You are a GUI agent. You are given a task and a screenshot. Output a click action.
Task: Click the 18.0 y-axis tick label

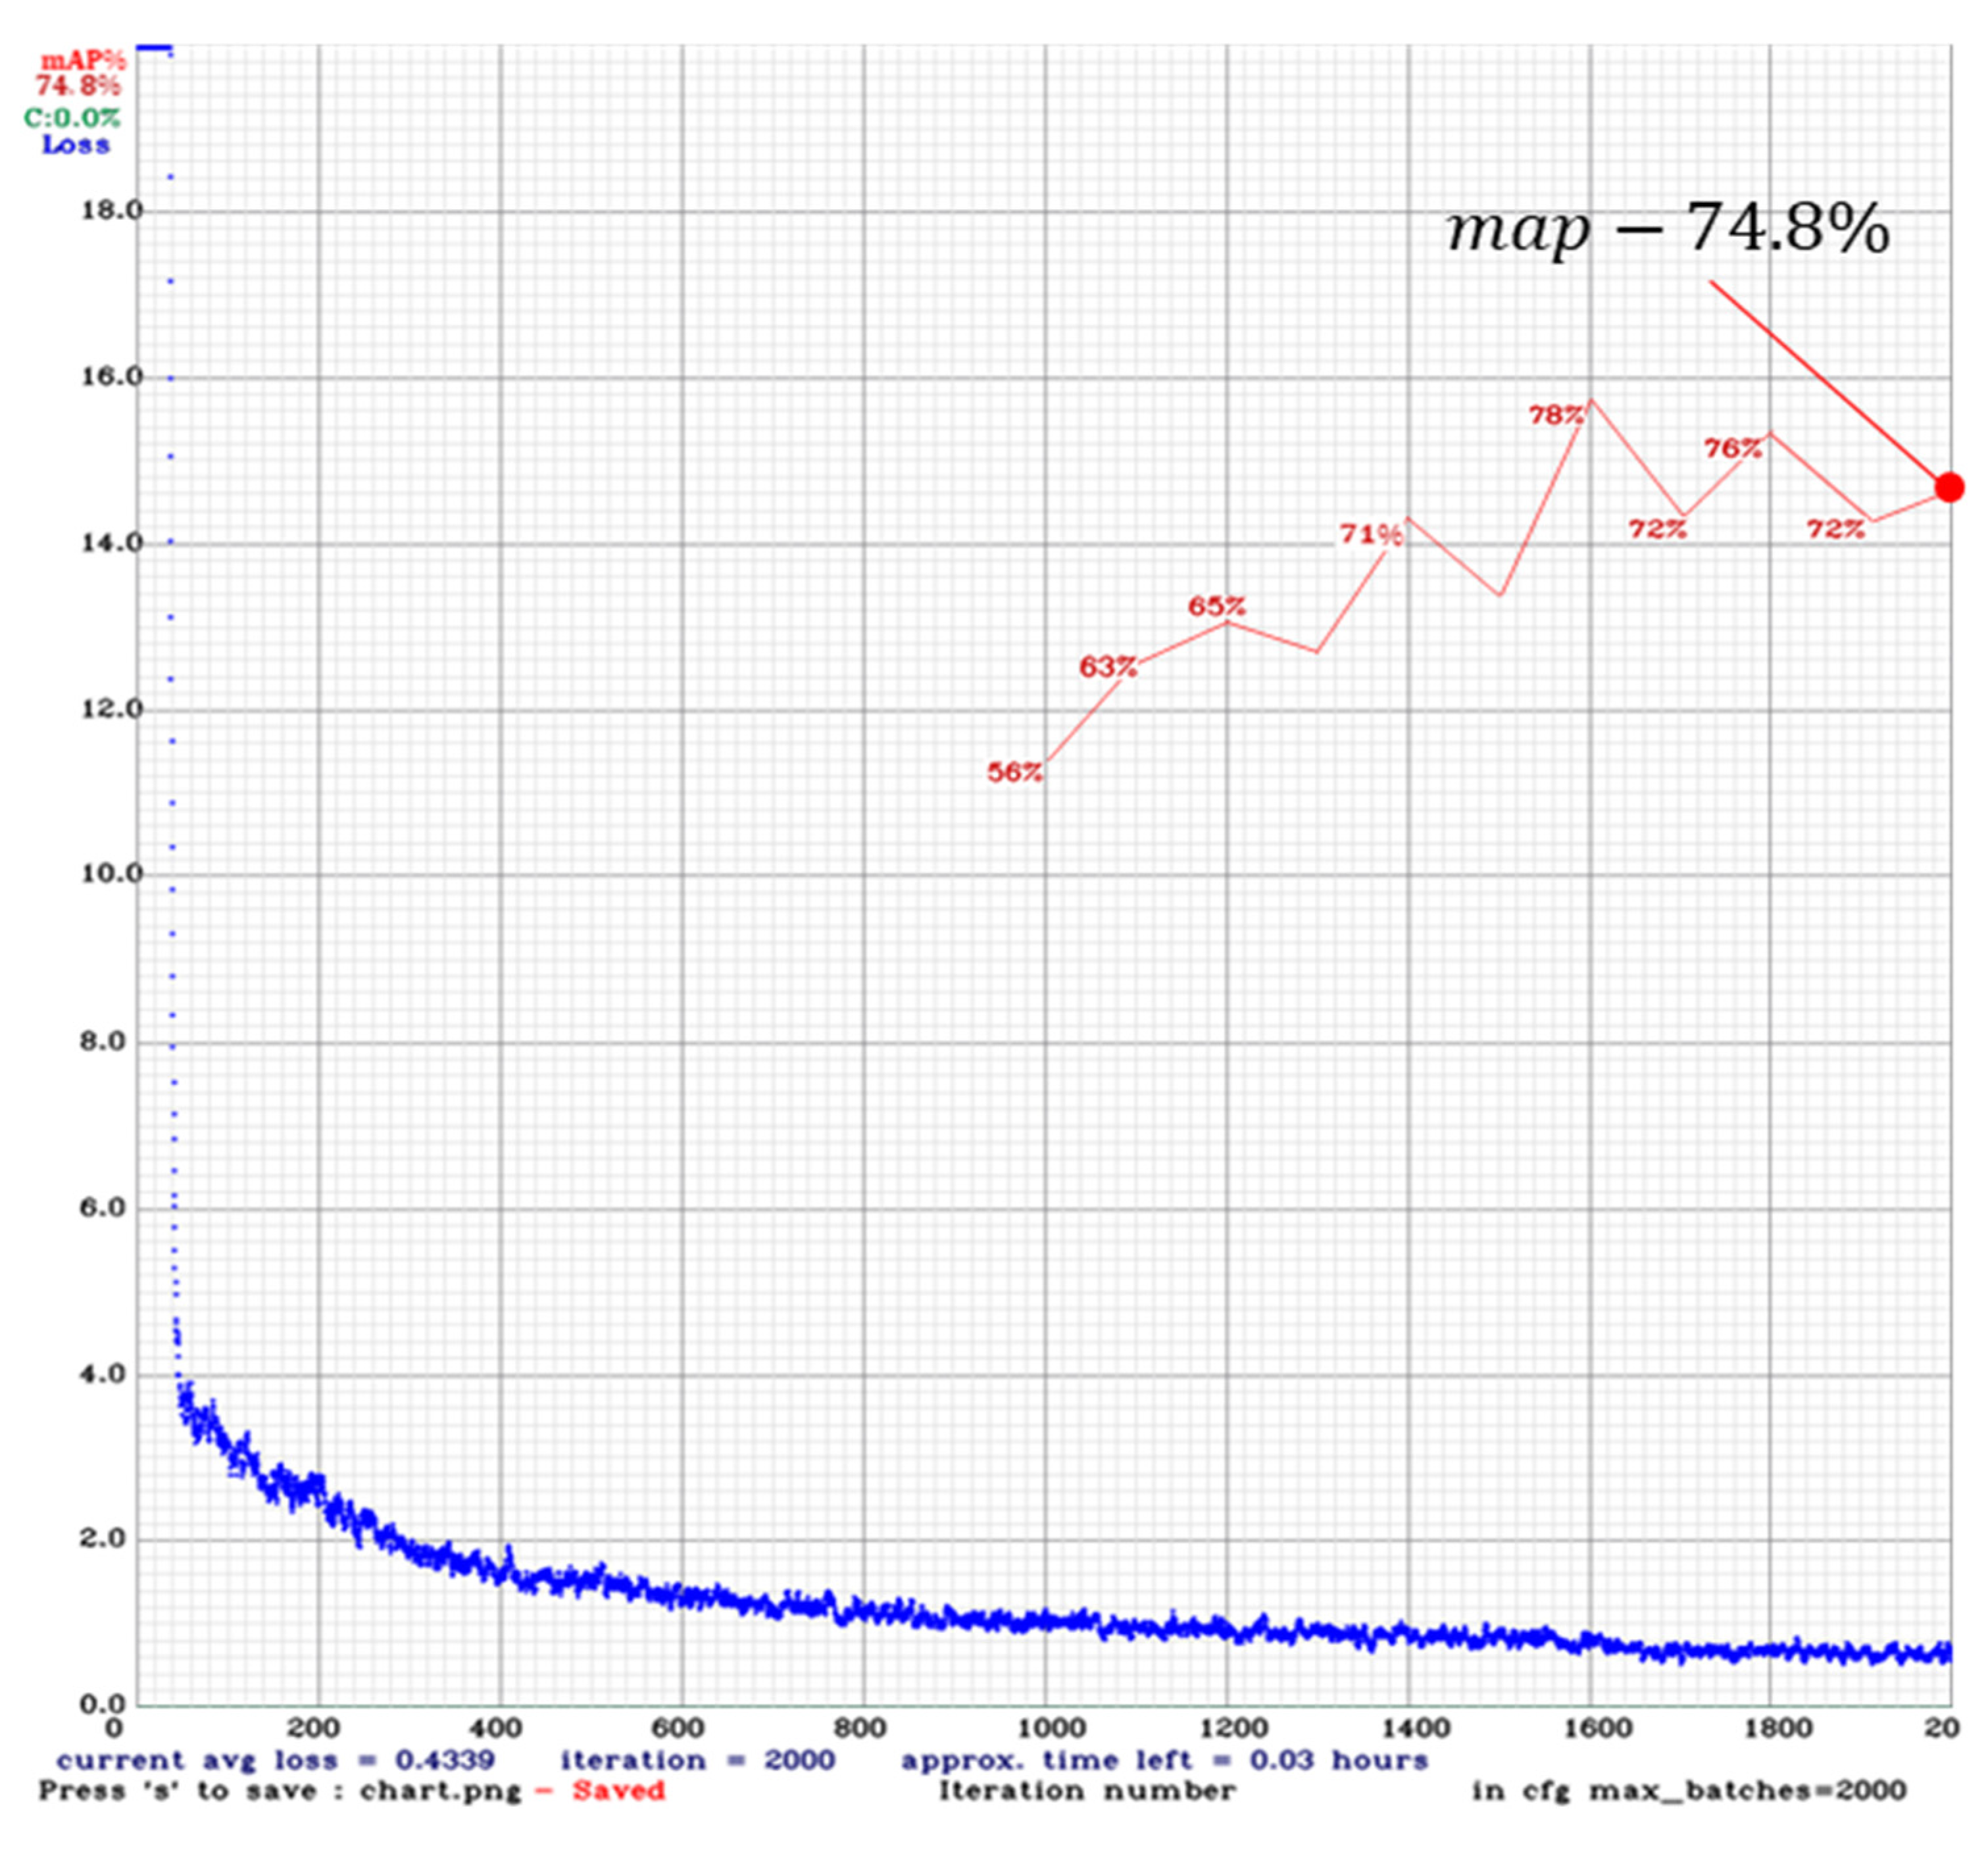click(x=111, y=211)
